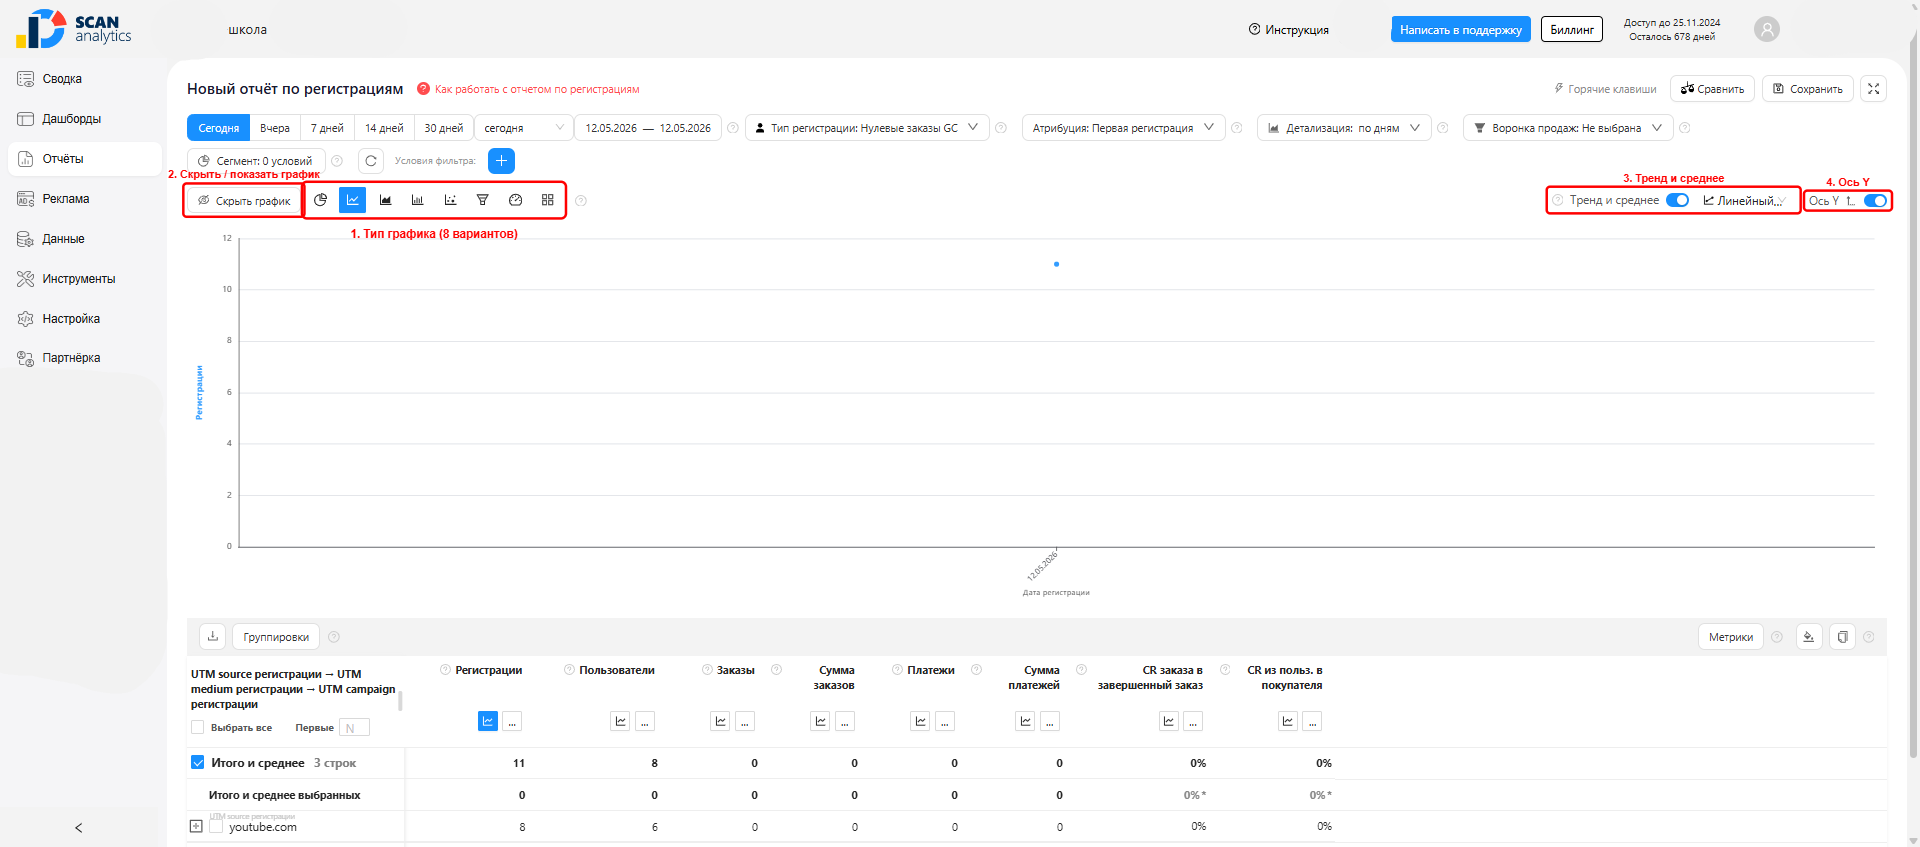Open Реклама in the sidebar
The height and width of the screenshot is (847, 1920).
(84, 199)
